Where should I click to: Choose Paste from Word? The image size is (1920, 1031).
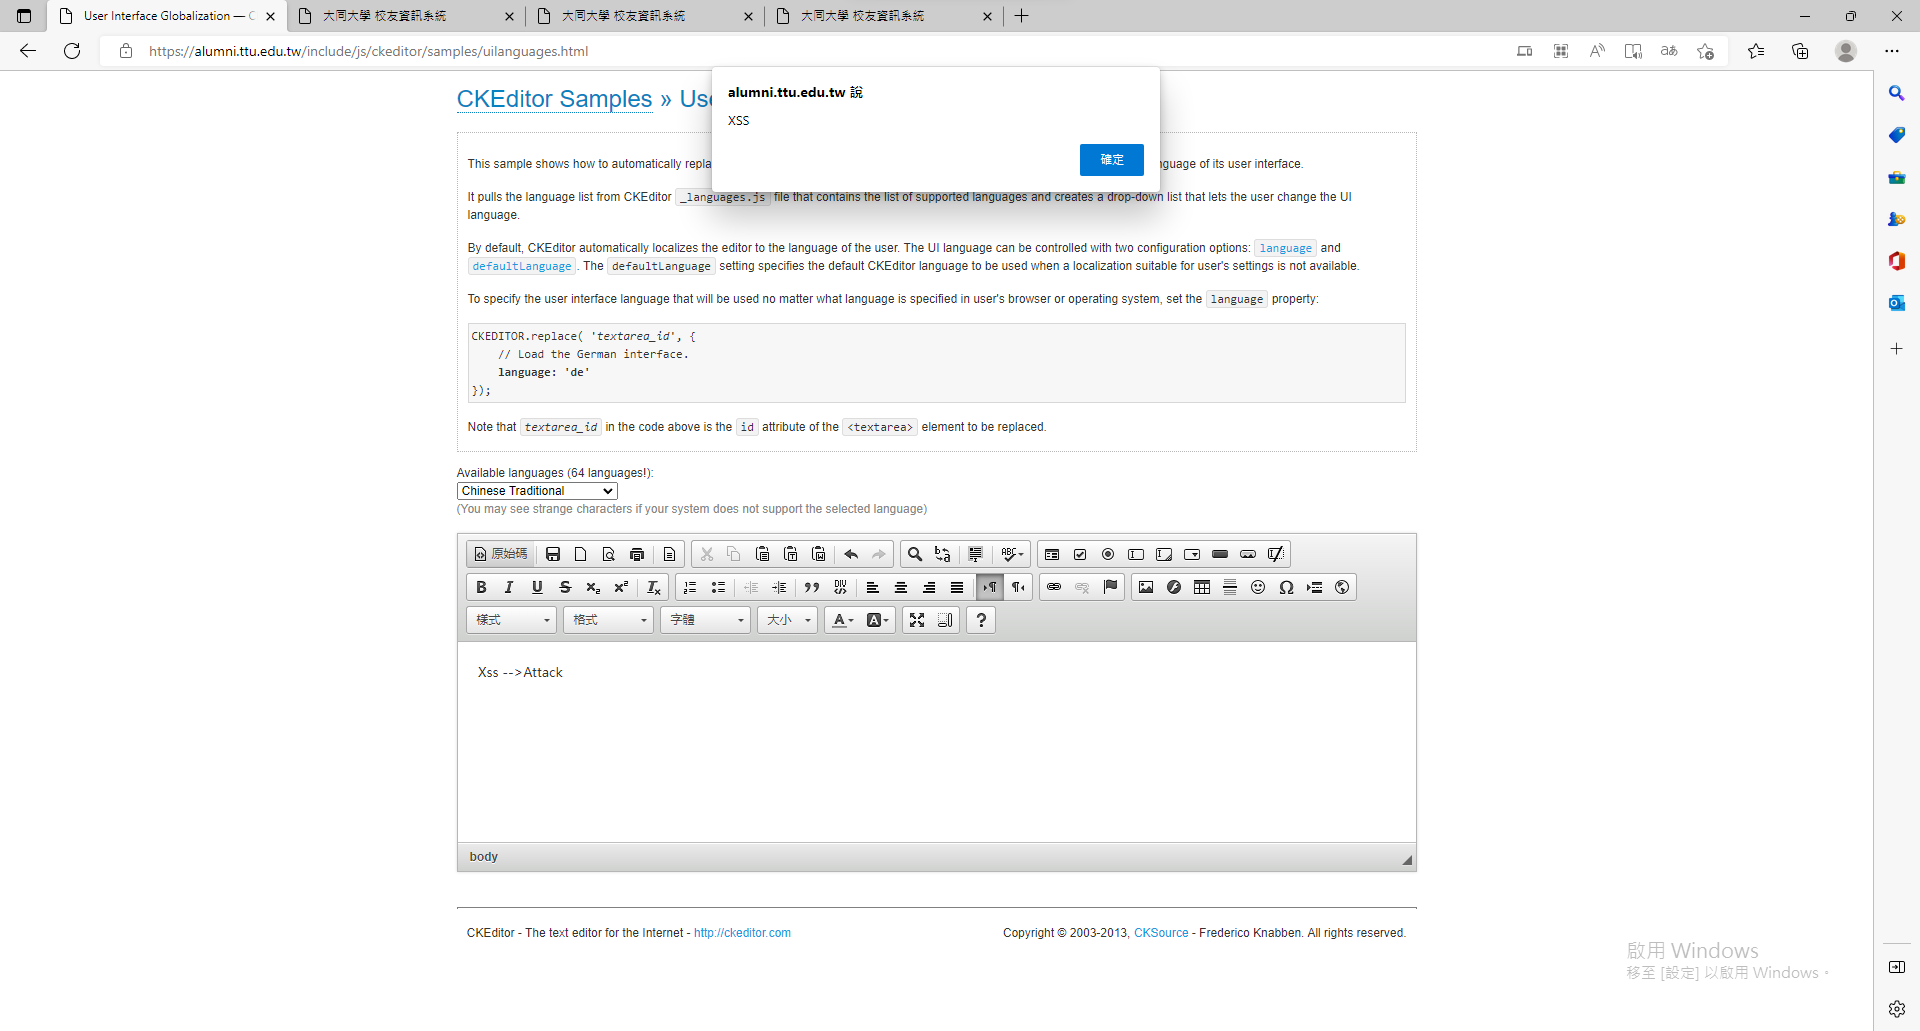[x=819, y=554]
